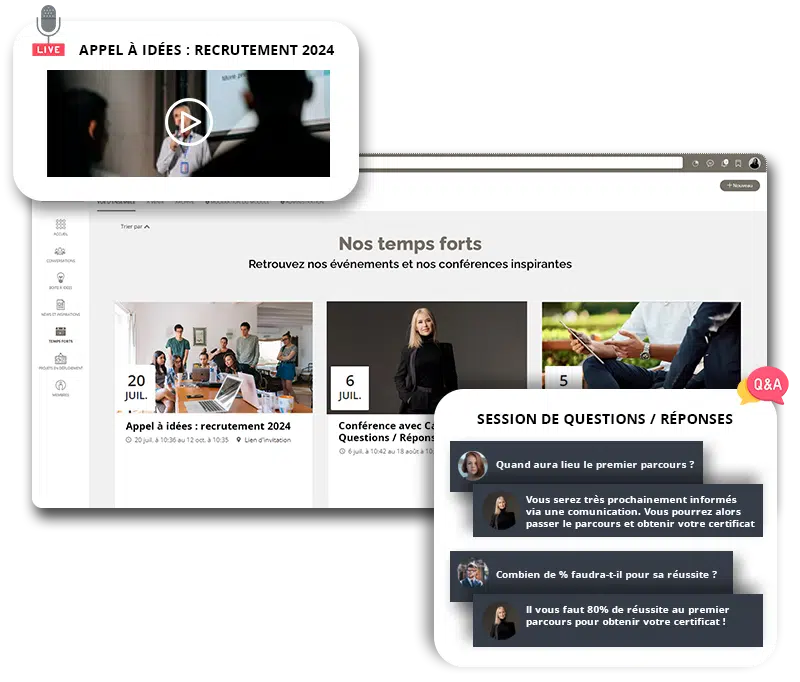The image size is (800, 682).
Task: Open News et Inspirations sidebar icon
Action: (61, 307)
